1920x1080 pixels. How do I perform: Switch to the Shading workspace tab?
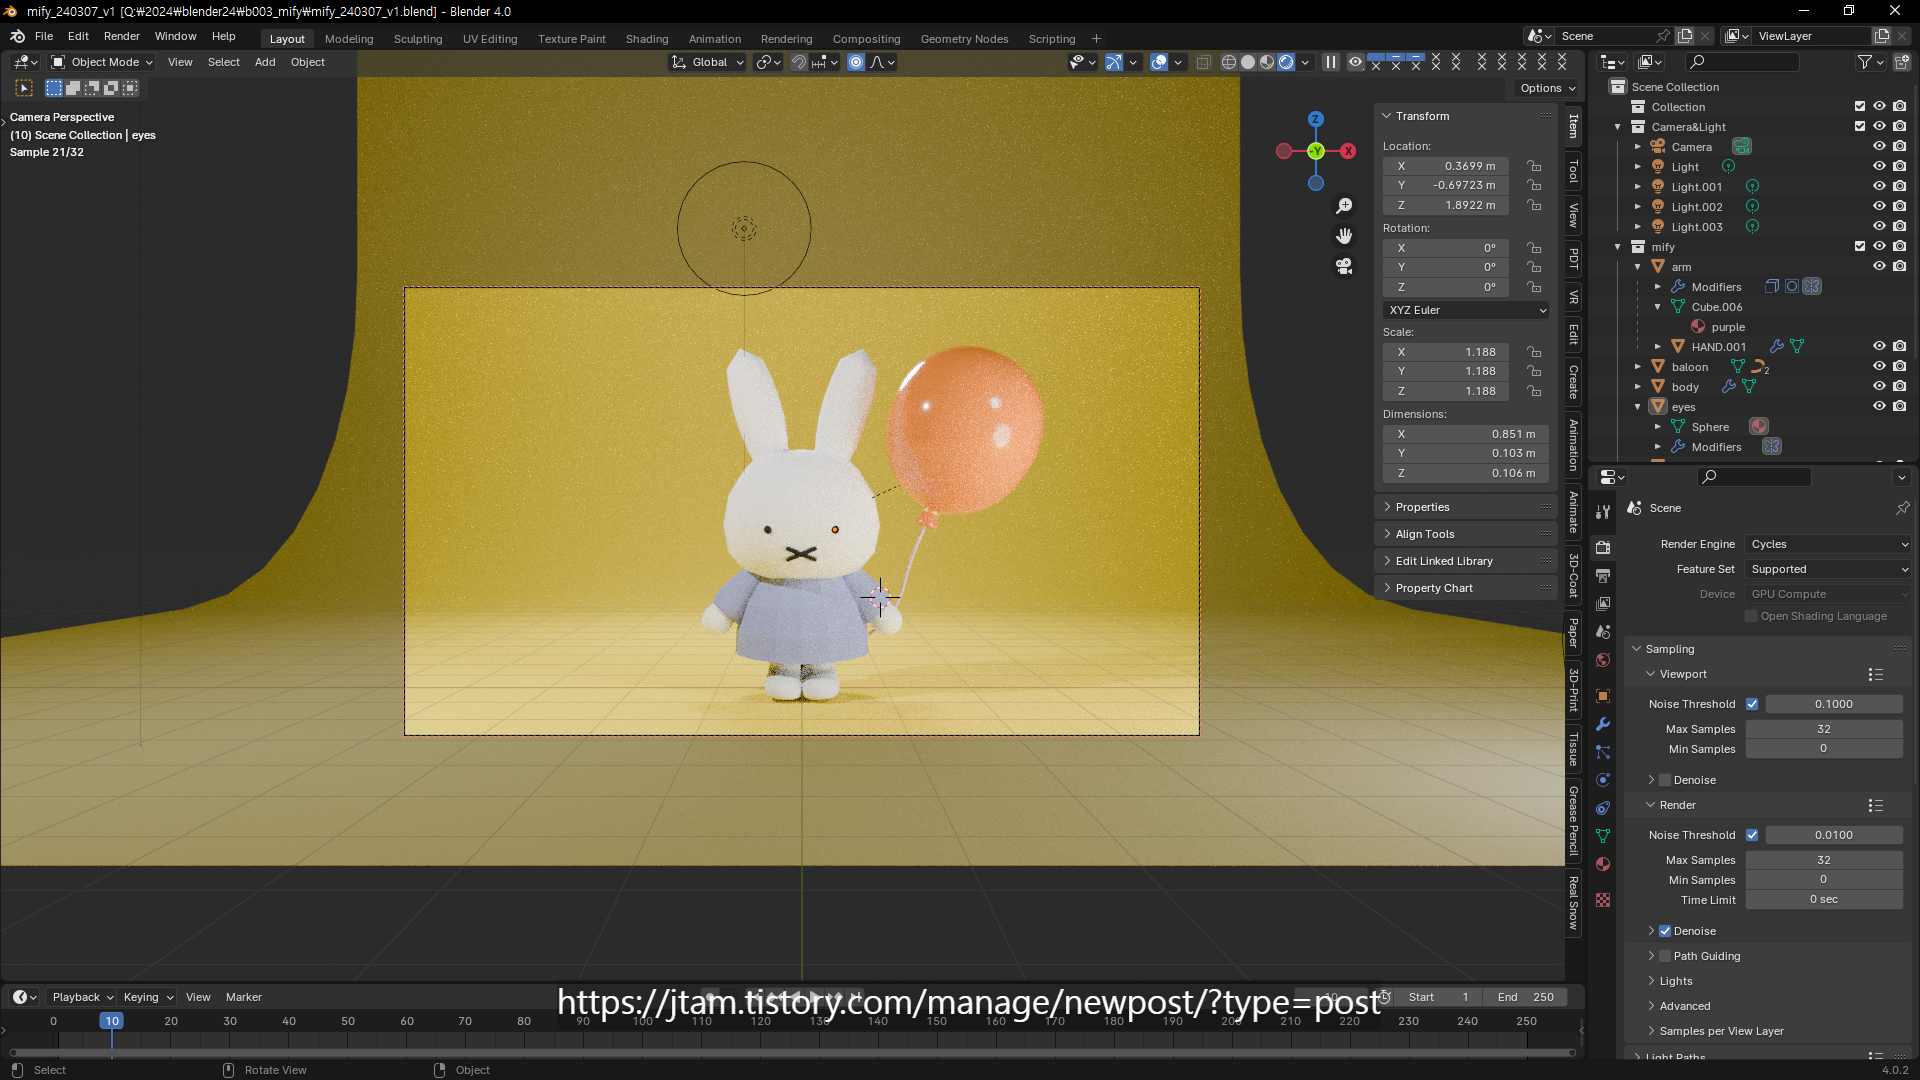point(646,39)
